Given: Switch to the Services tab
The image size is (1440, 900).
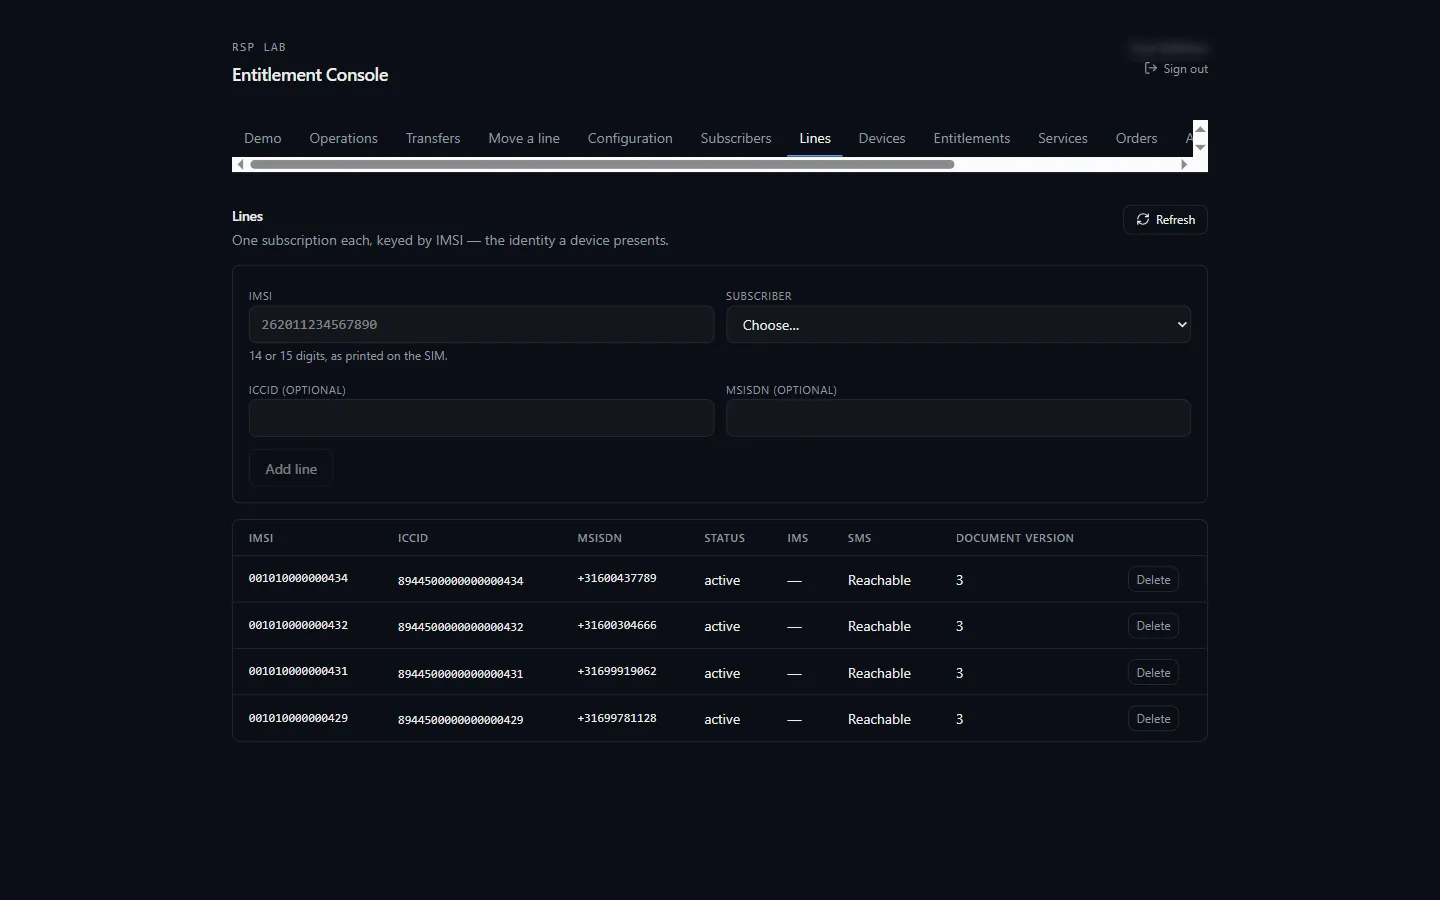Looking at the screenshot, I should tap(1063, 138).
